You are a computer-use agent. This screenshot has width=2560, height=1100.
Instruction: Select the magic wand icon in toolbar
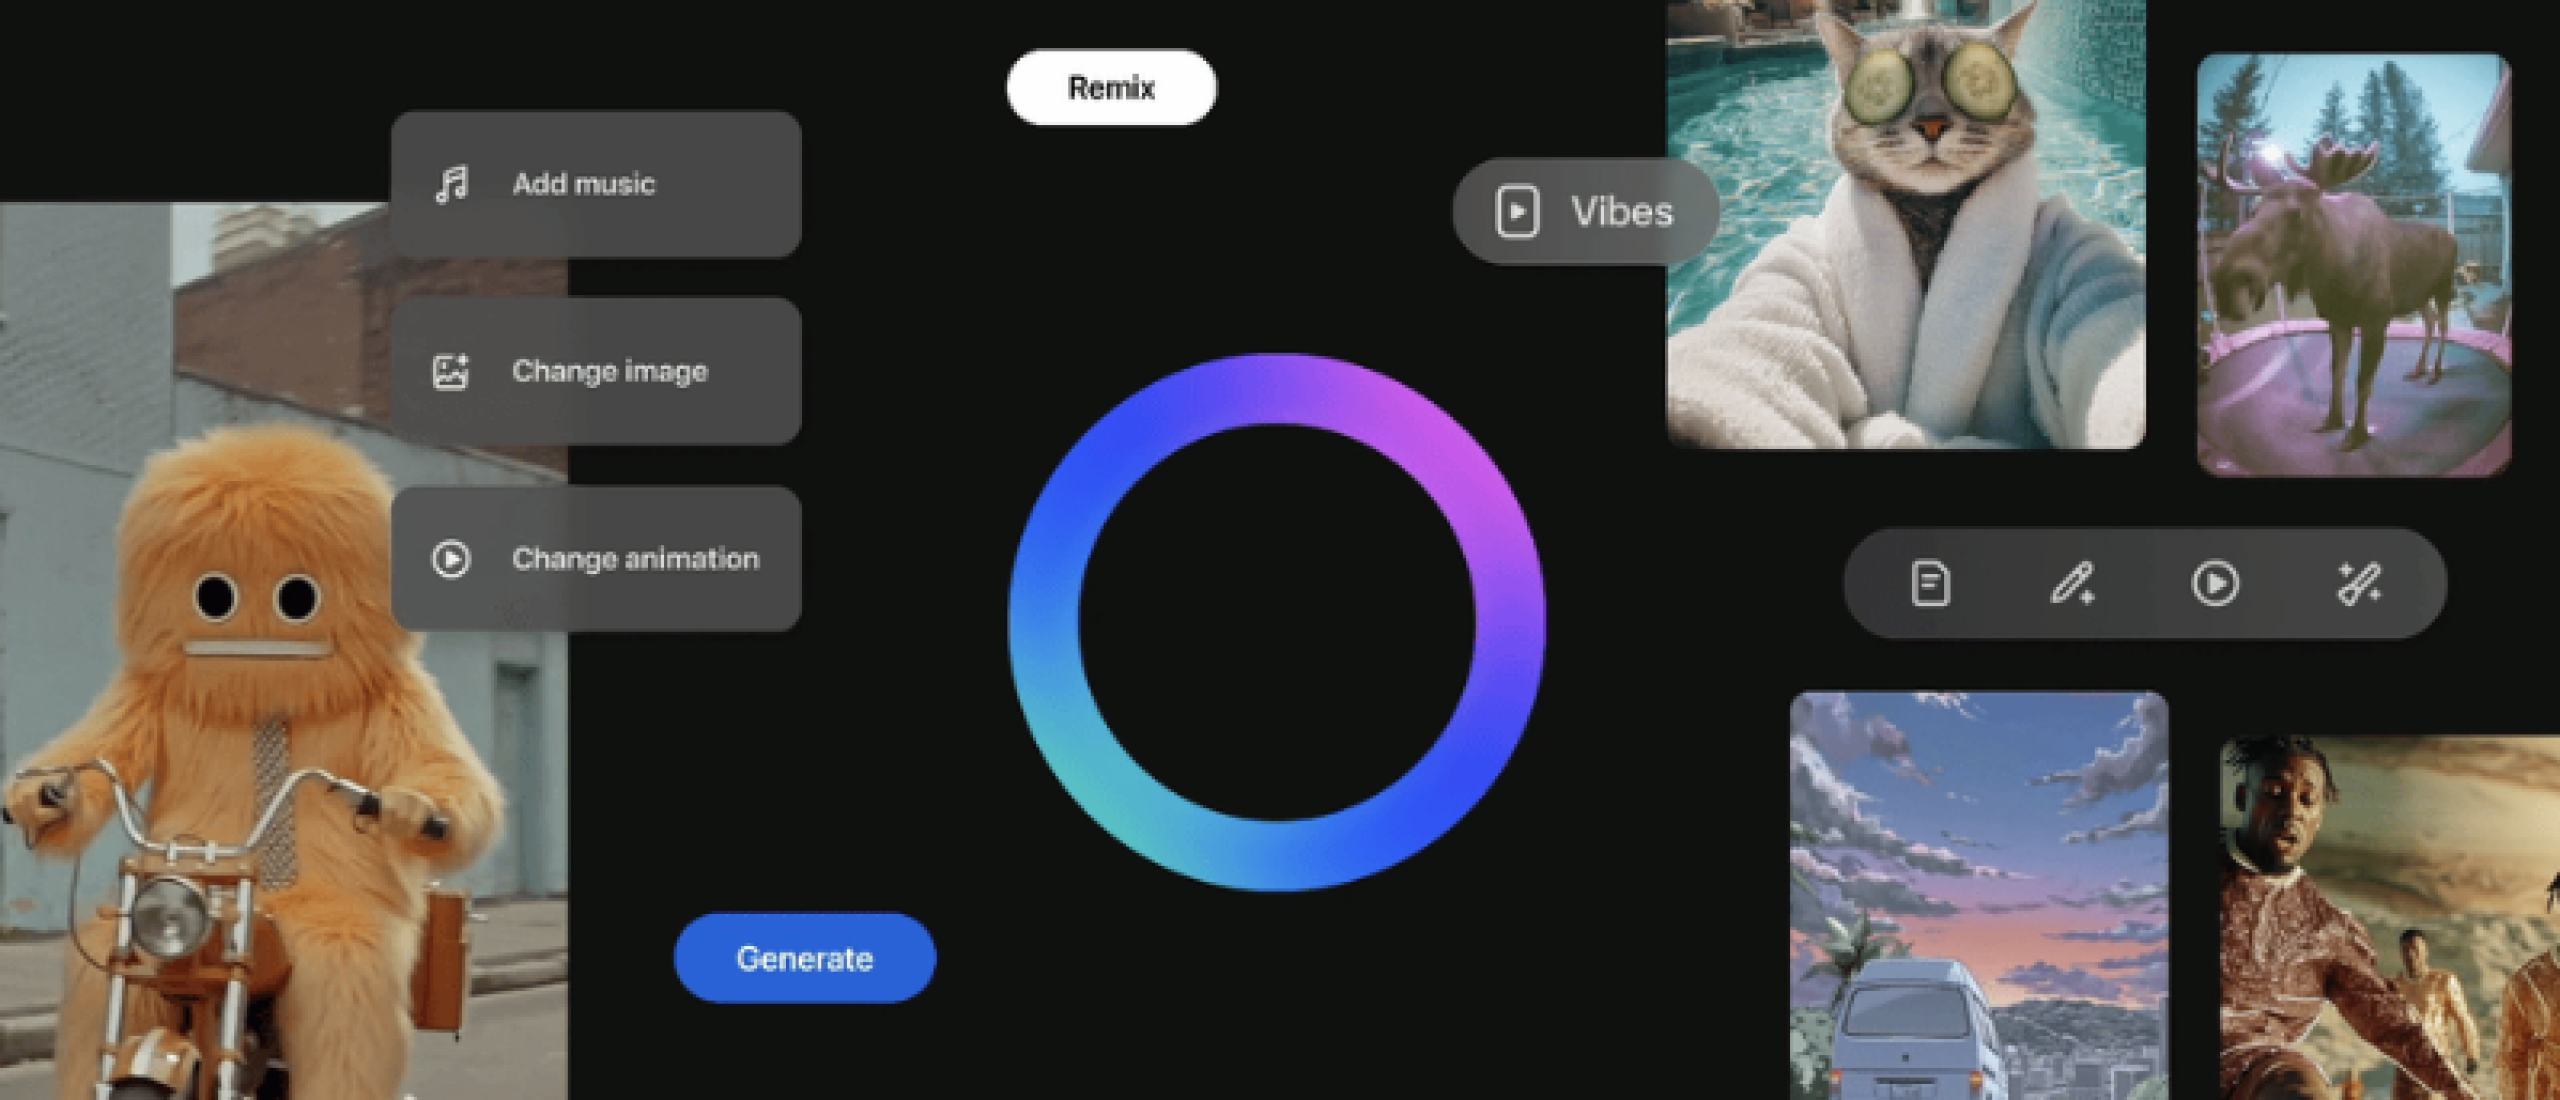click(2359, 583)
